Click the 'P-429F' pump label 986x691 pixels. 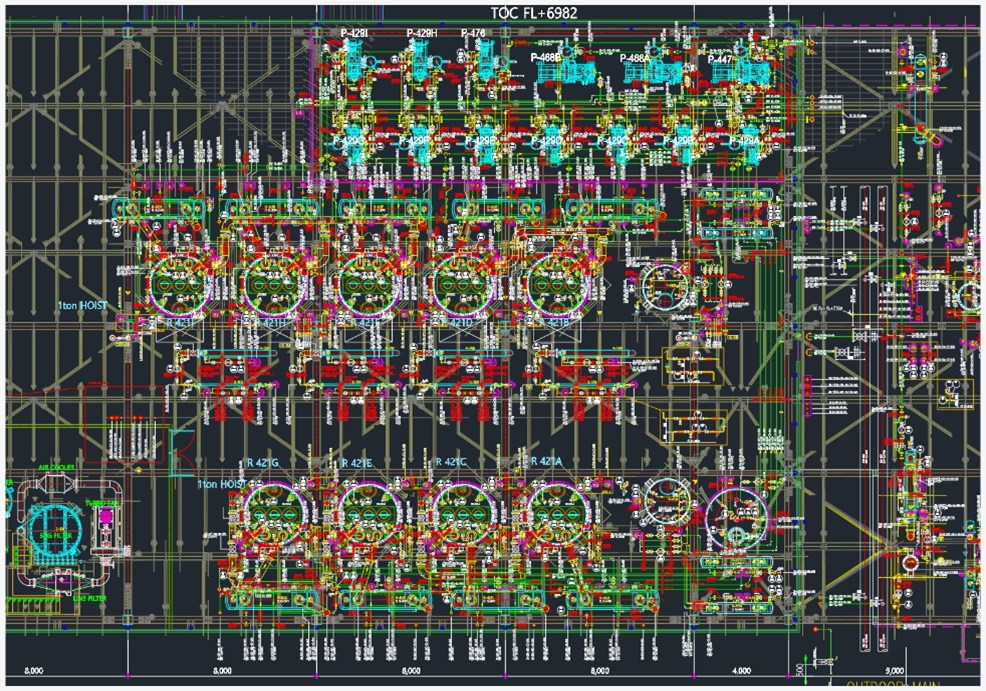tap(415, 141)
